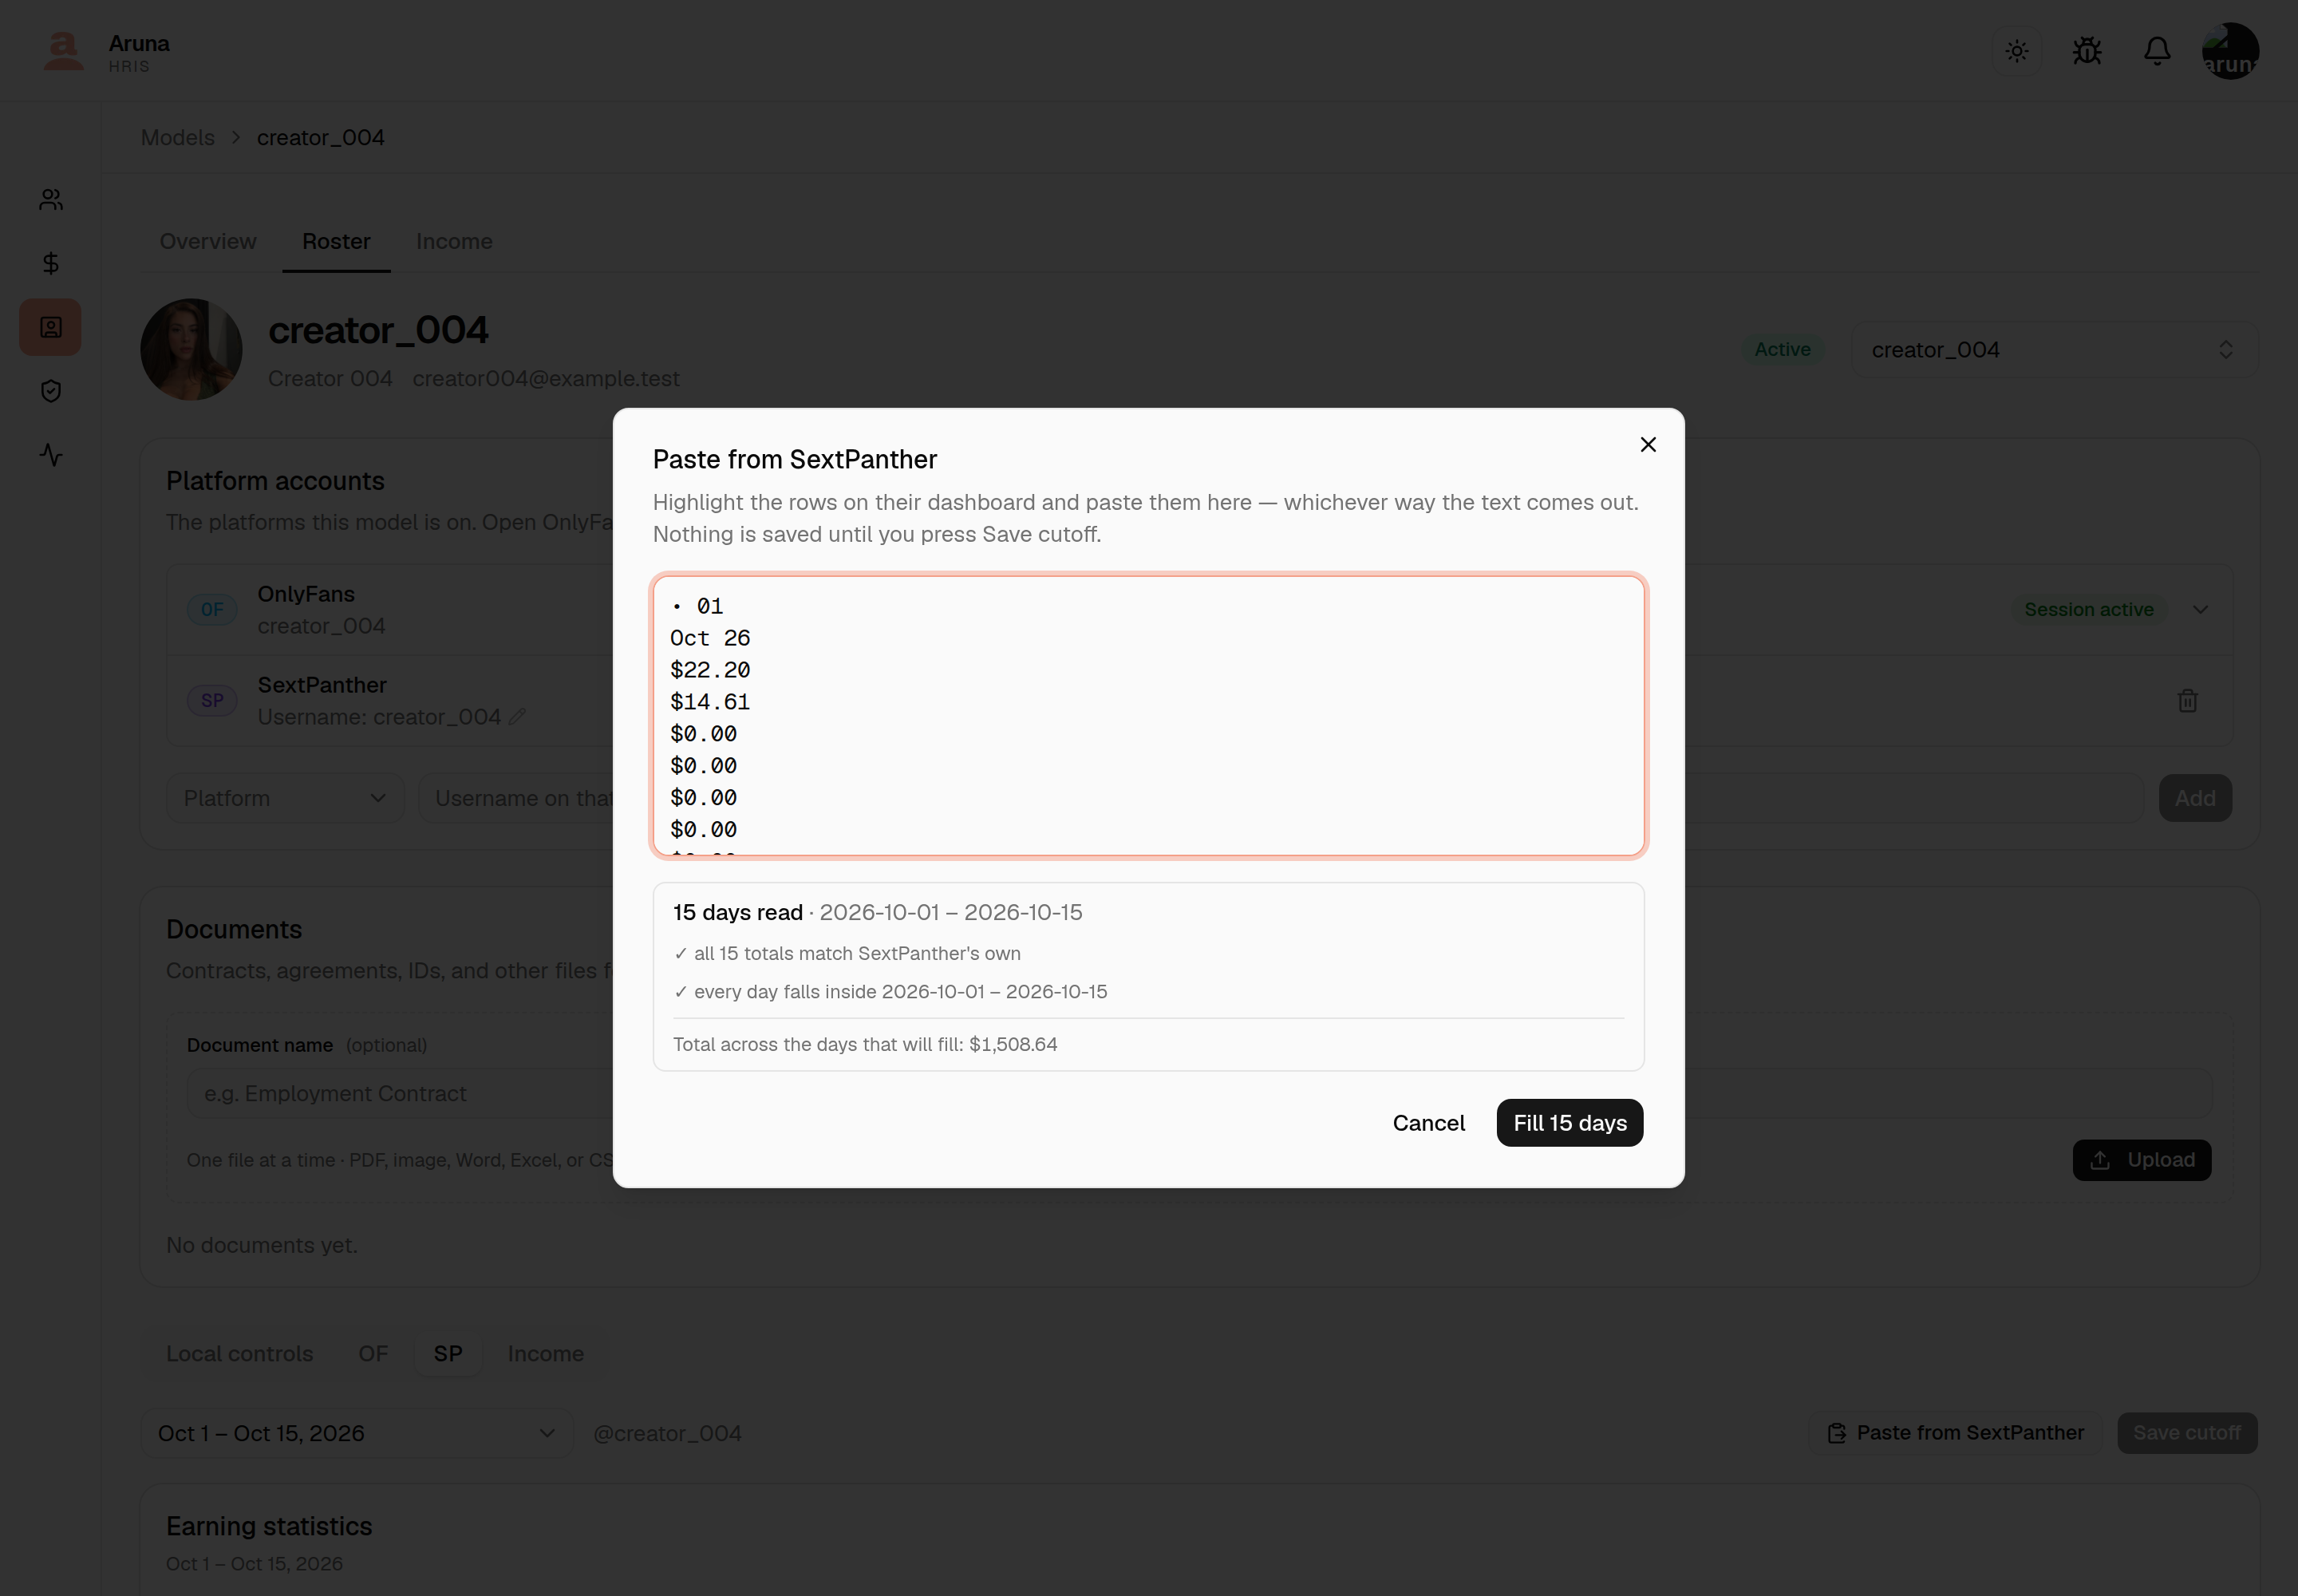
Task: Select the Local controls tab
Action: tap(239, 1353)
